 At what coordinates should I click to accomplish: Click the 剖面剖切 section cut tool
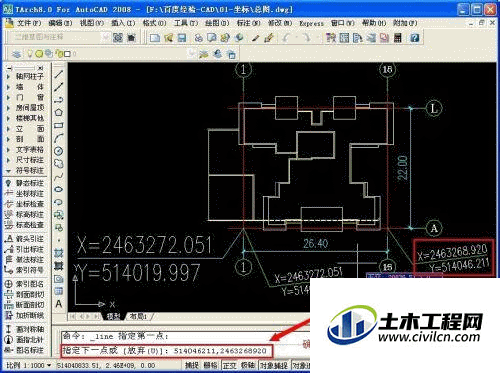pos(24,294)
